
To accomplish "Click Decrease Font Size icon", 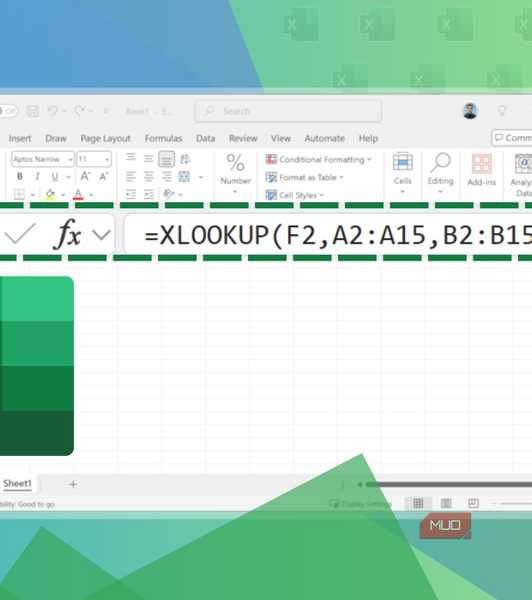I will [x=103, y=176].
